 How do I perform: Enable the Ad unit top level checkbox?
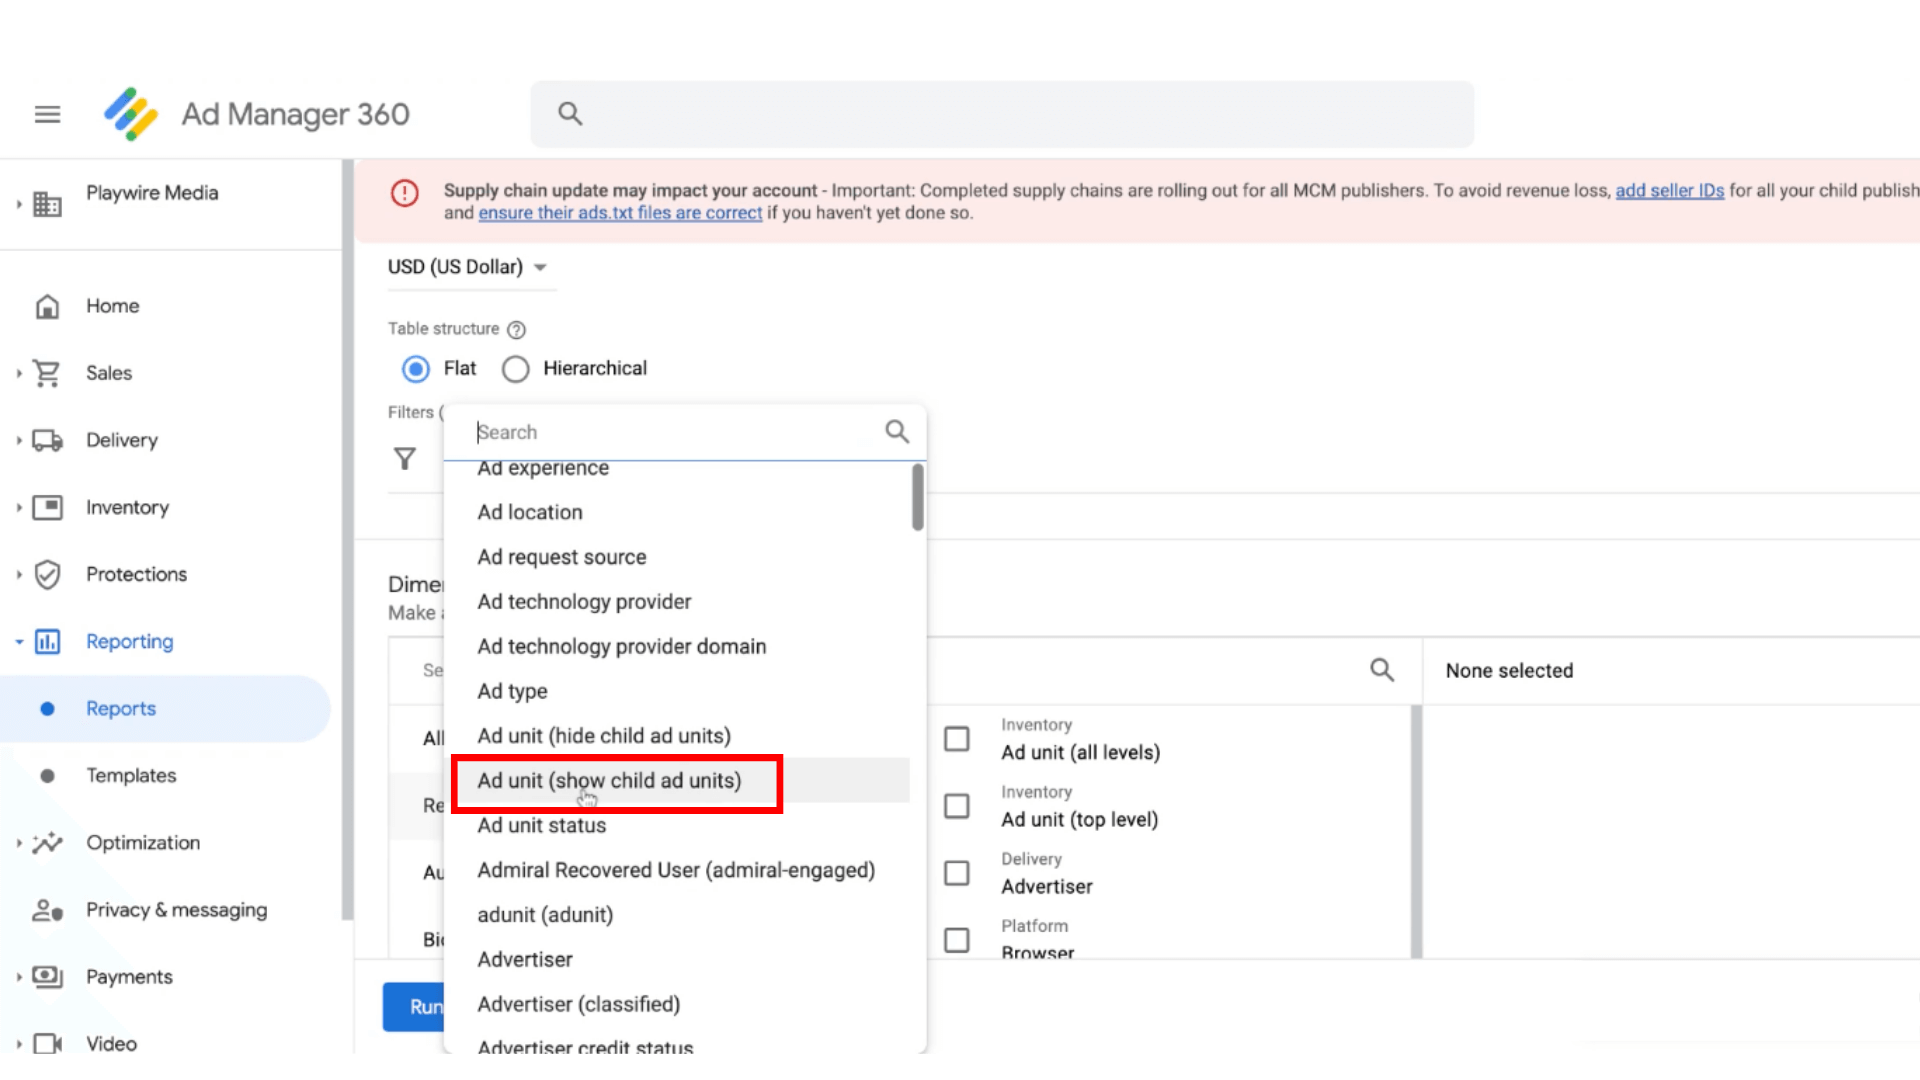(x=956, y=804)
